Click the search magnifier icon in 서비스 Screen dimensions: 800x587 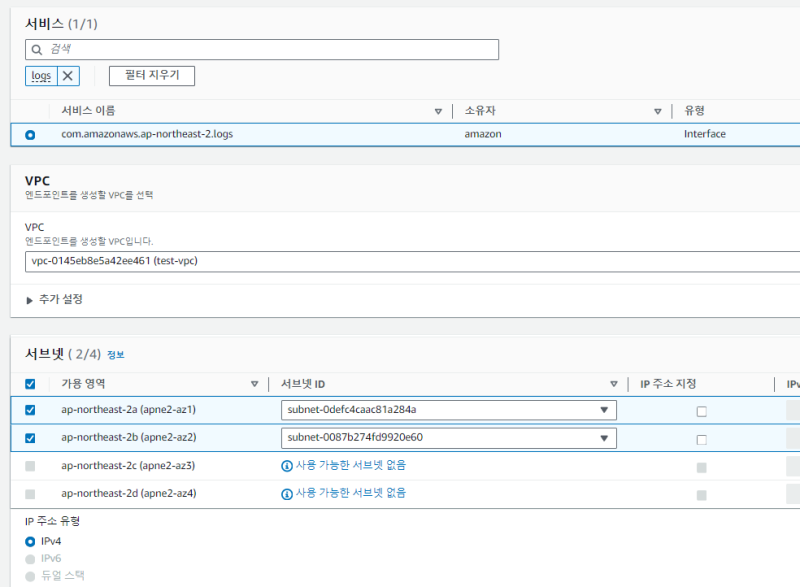tap(37, 49)
